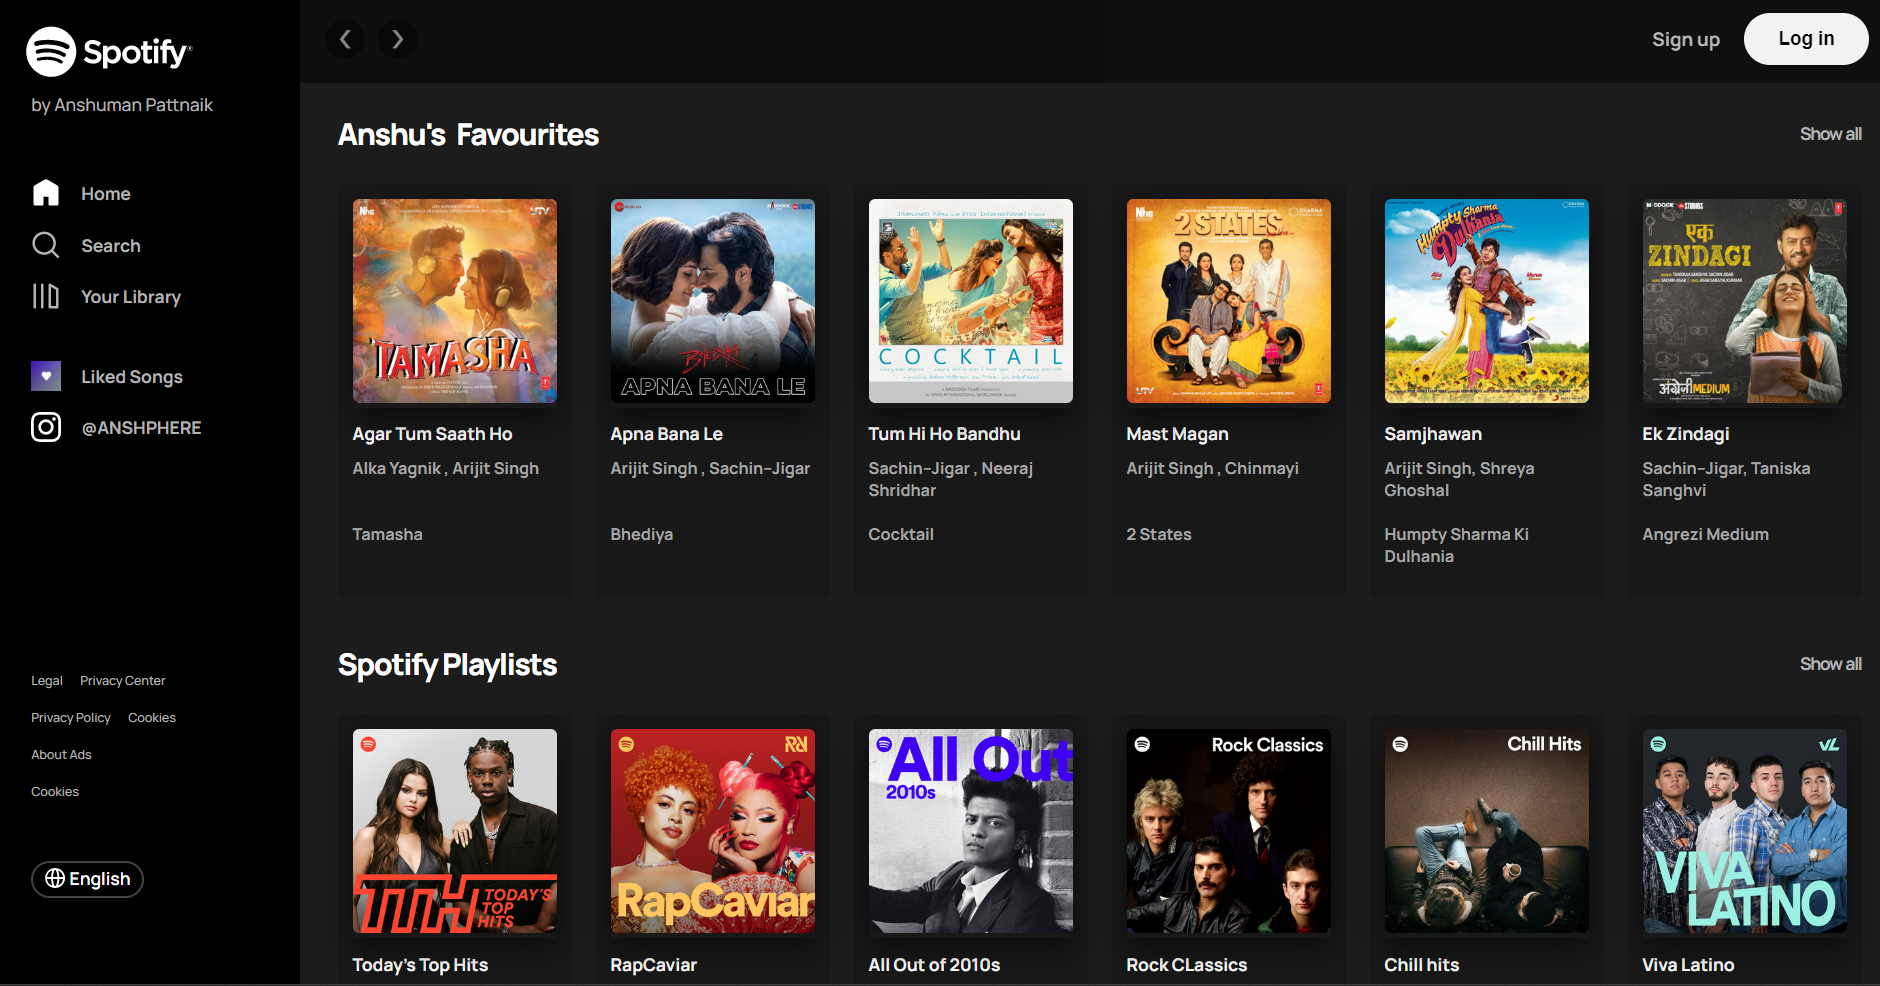Screen dimensions: 1880x986
Task: Open Your Library icon in sidebar
Action: pos(46,296)
